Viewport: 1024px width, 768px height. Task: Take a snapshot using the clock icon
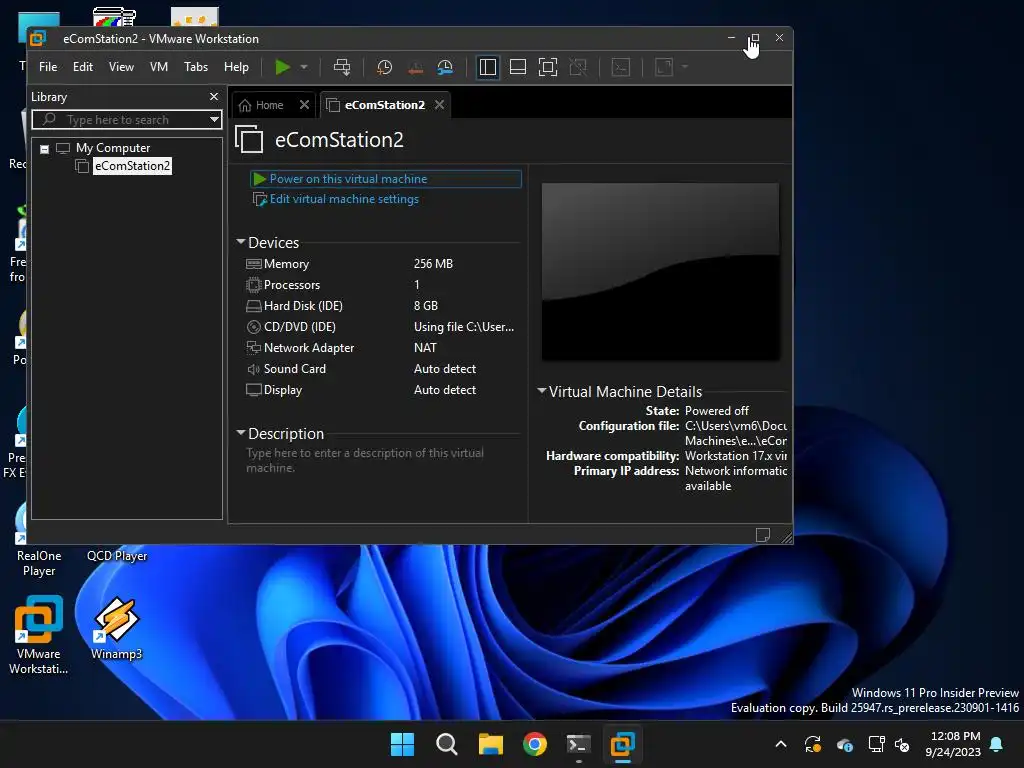pyautogui.click(x=385, y=67)
